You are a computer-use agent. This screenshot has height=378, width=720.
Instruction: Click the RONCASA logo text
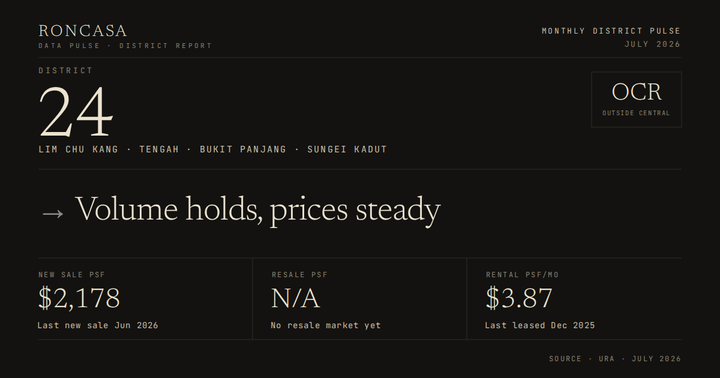coord(83,31)
